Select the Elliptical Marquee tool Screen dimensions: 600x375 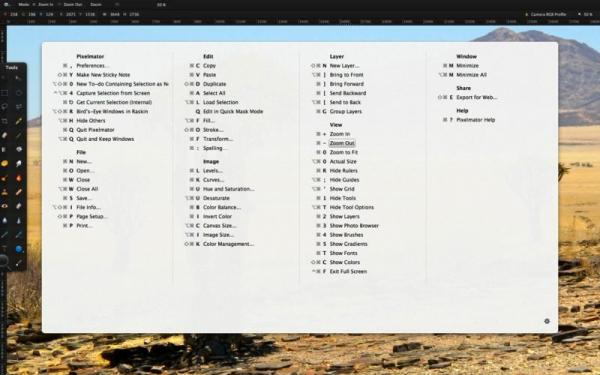coord(19,93)
